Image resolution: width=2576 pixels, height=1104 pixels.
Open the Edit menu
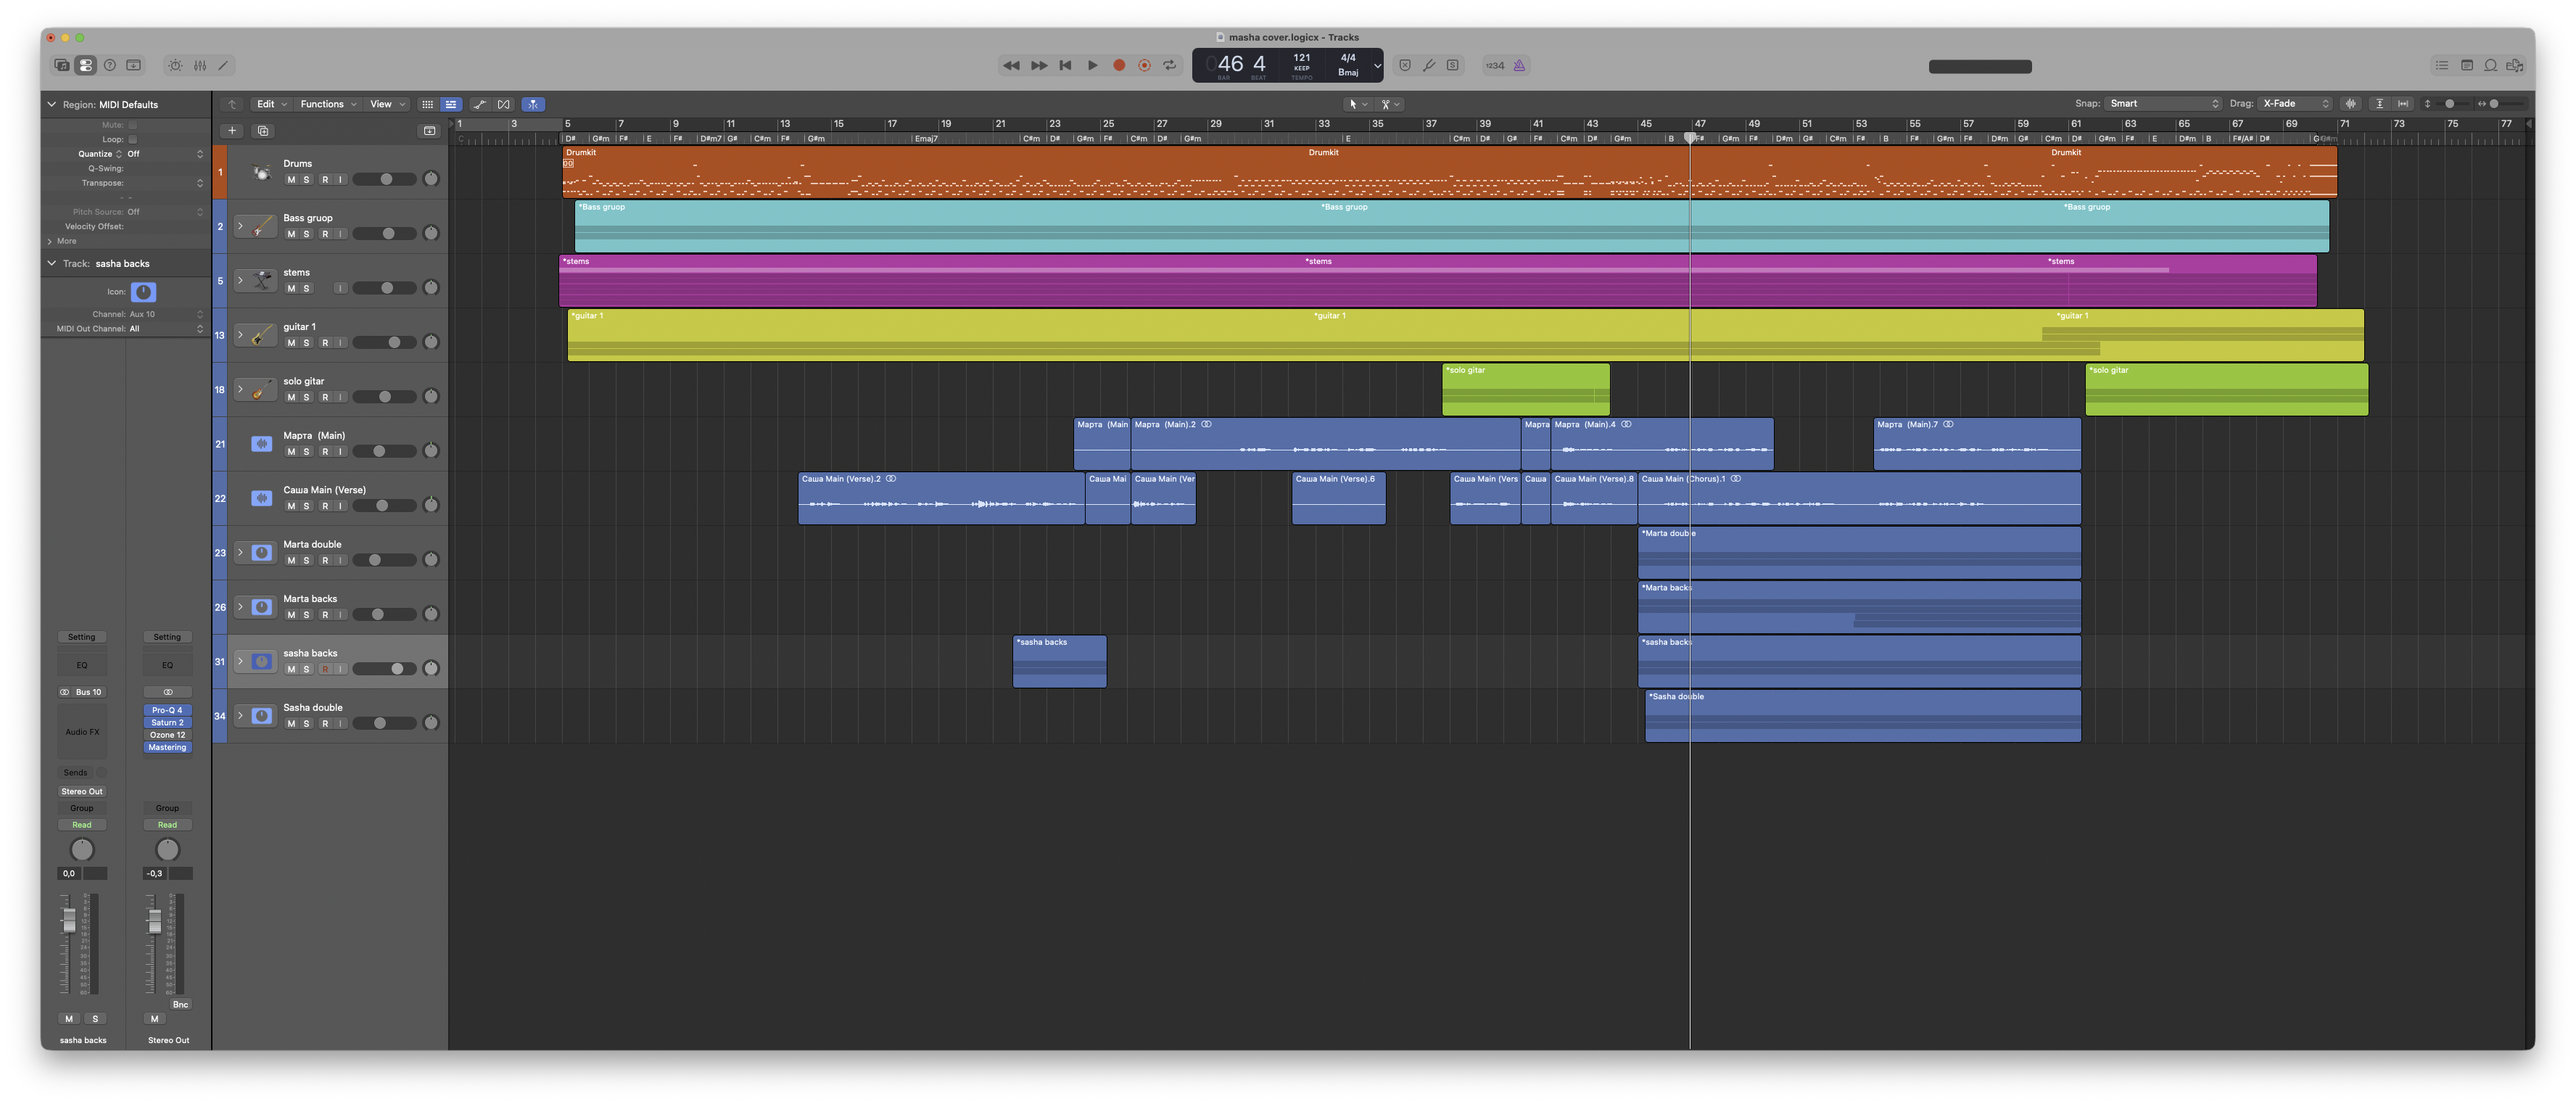click(271, 104)
